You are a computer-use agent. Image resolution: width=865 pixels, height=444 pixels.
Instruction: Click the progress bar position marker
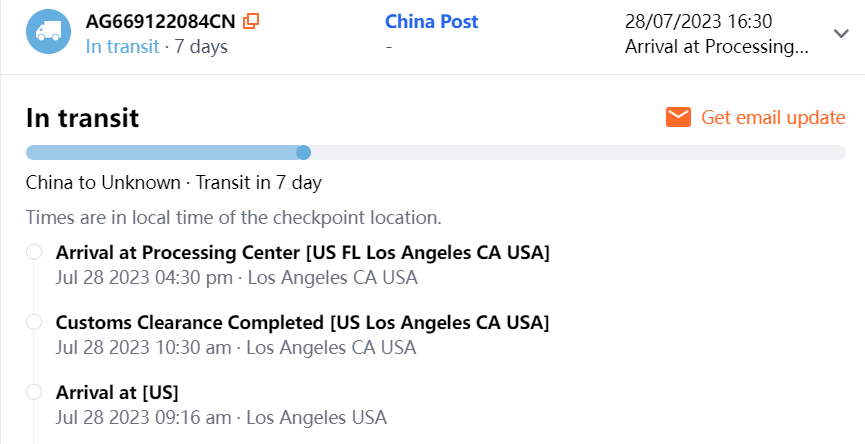[304, 152]
